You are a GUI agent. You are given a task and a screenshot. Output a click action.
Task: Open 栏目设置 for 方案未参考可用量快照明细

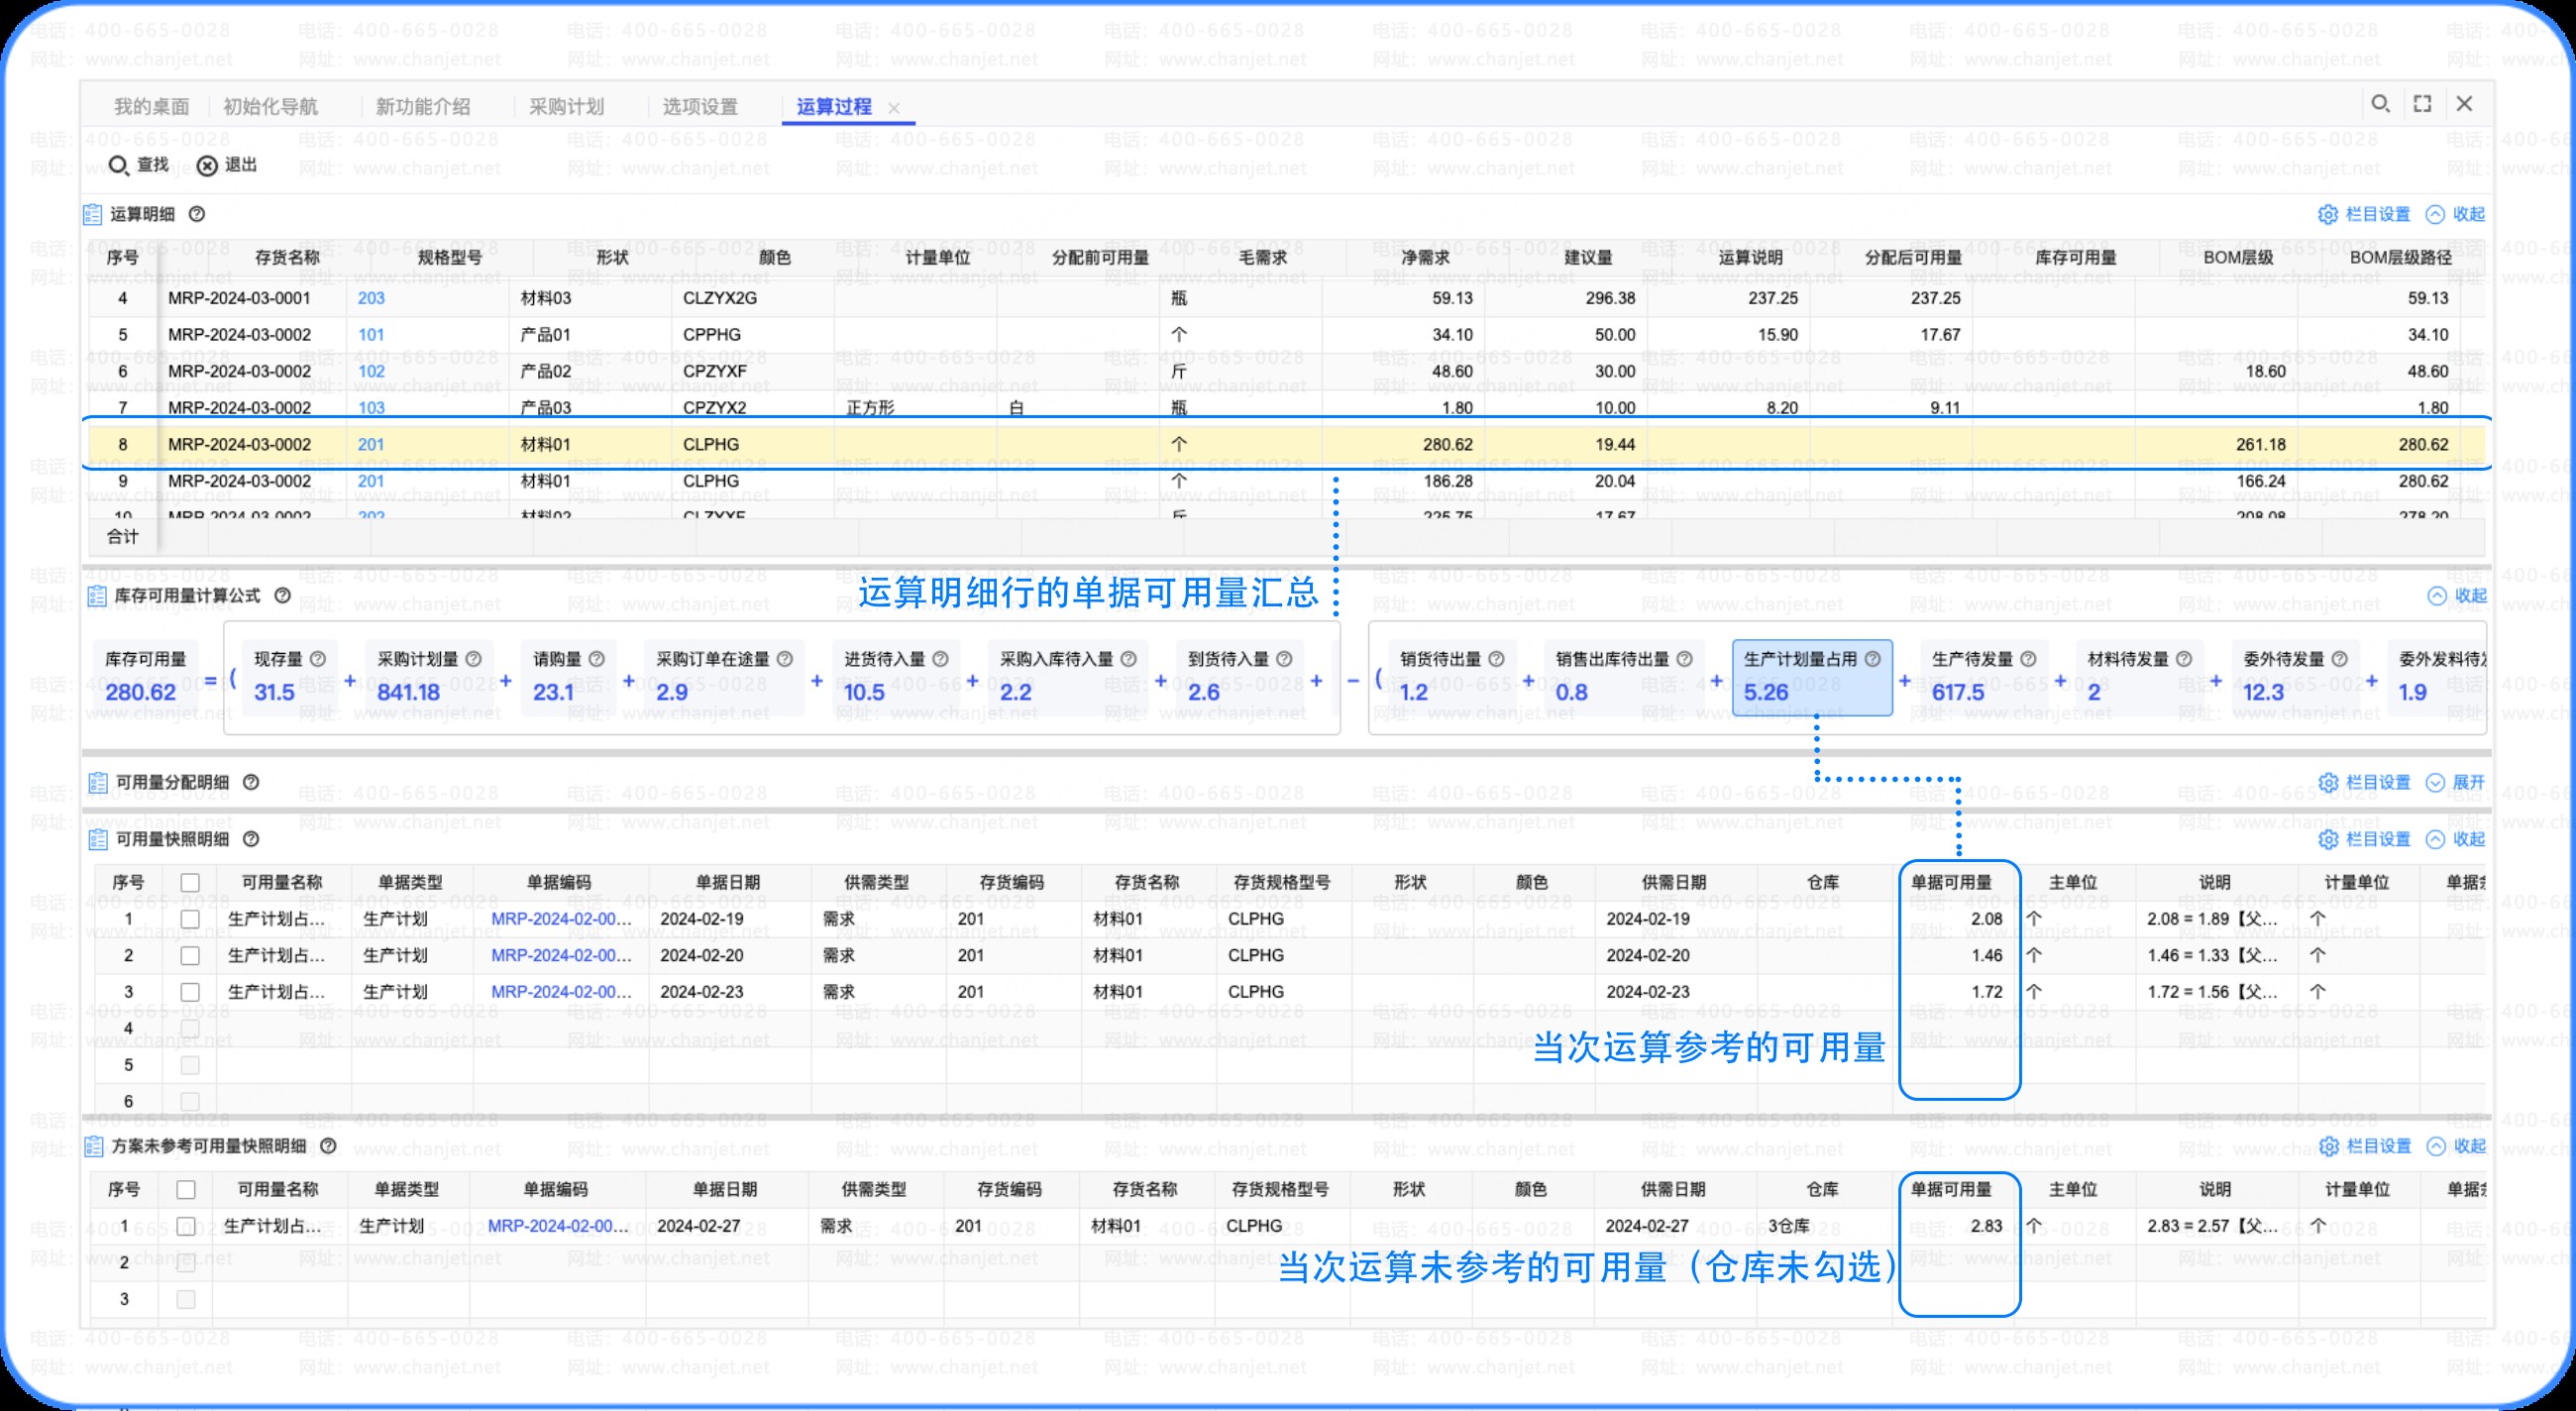[2365, 1147]
